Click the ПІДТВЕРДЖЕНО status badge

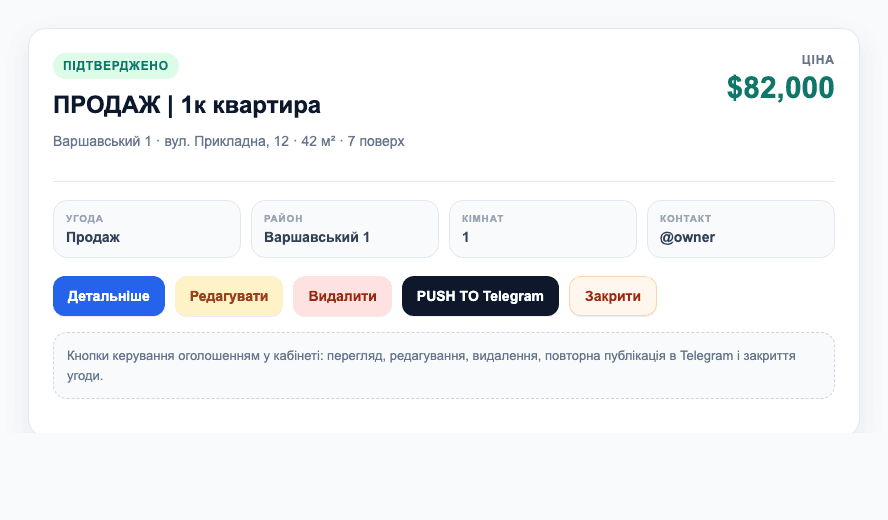[x=116, y=66]
